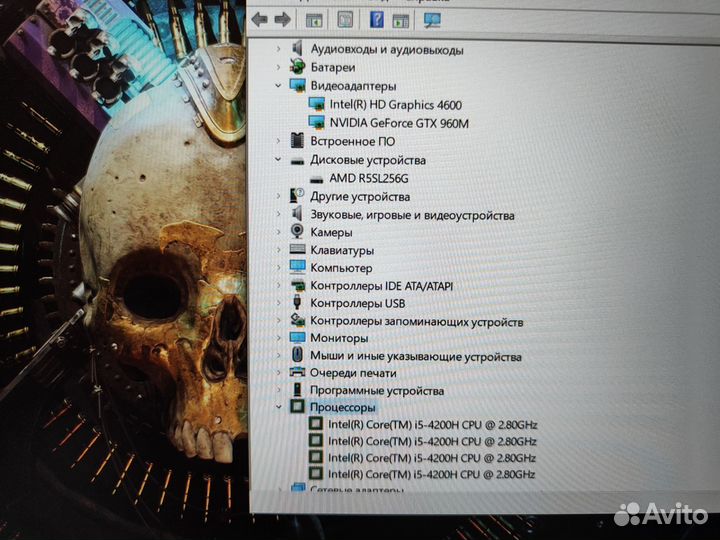Click the Back arrow toolbar icon
Viewport: 720px width, 540px height.
pos(259,20)
